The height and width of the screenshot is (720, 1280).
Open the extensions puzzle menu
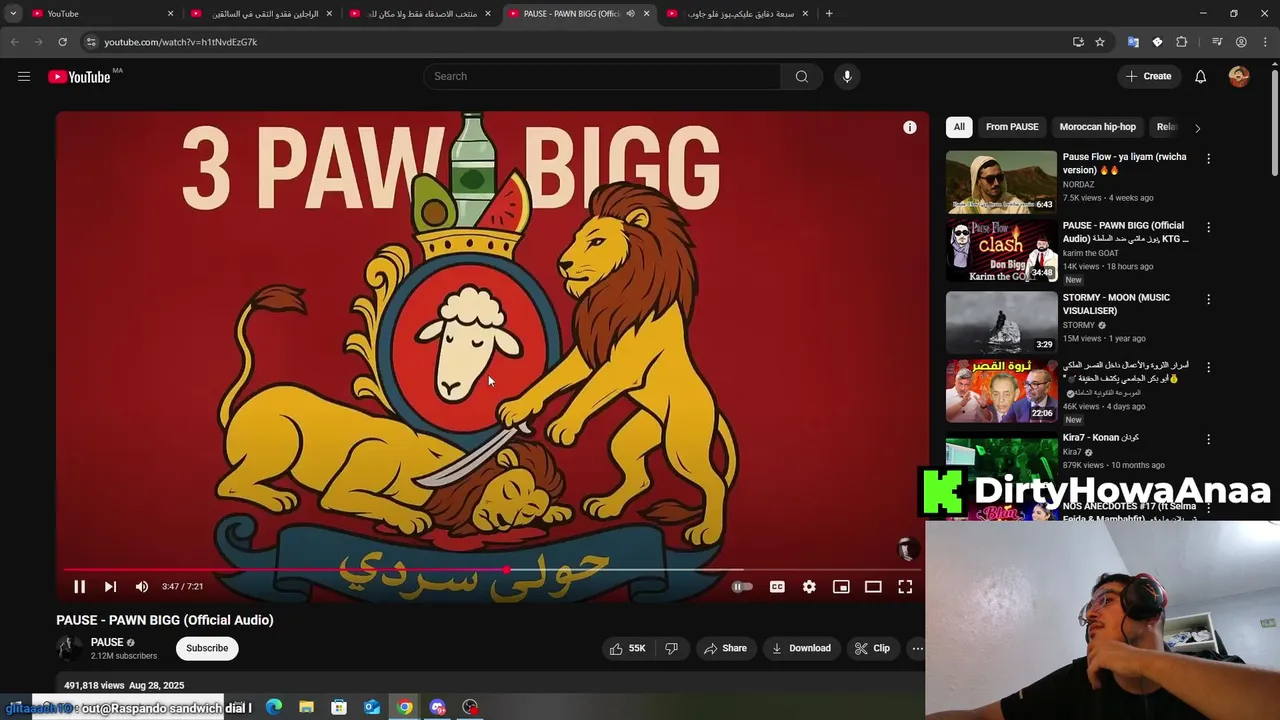point(1181,42)
